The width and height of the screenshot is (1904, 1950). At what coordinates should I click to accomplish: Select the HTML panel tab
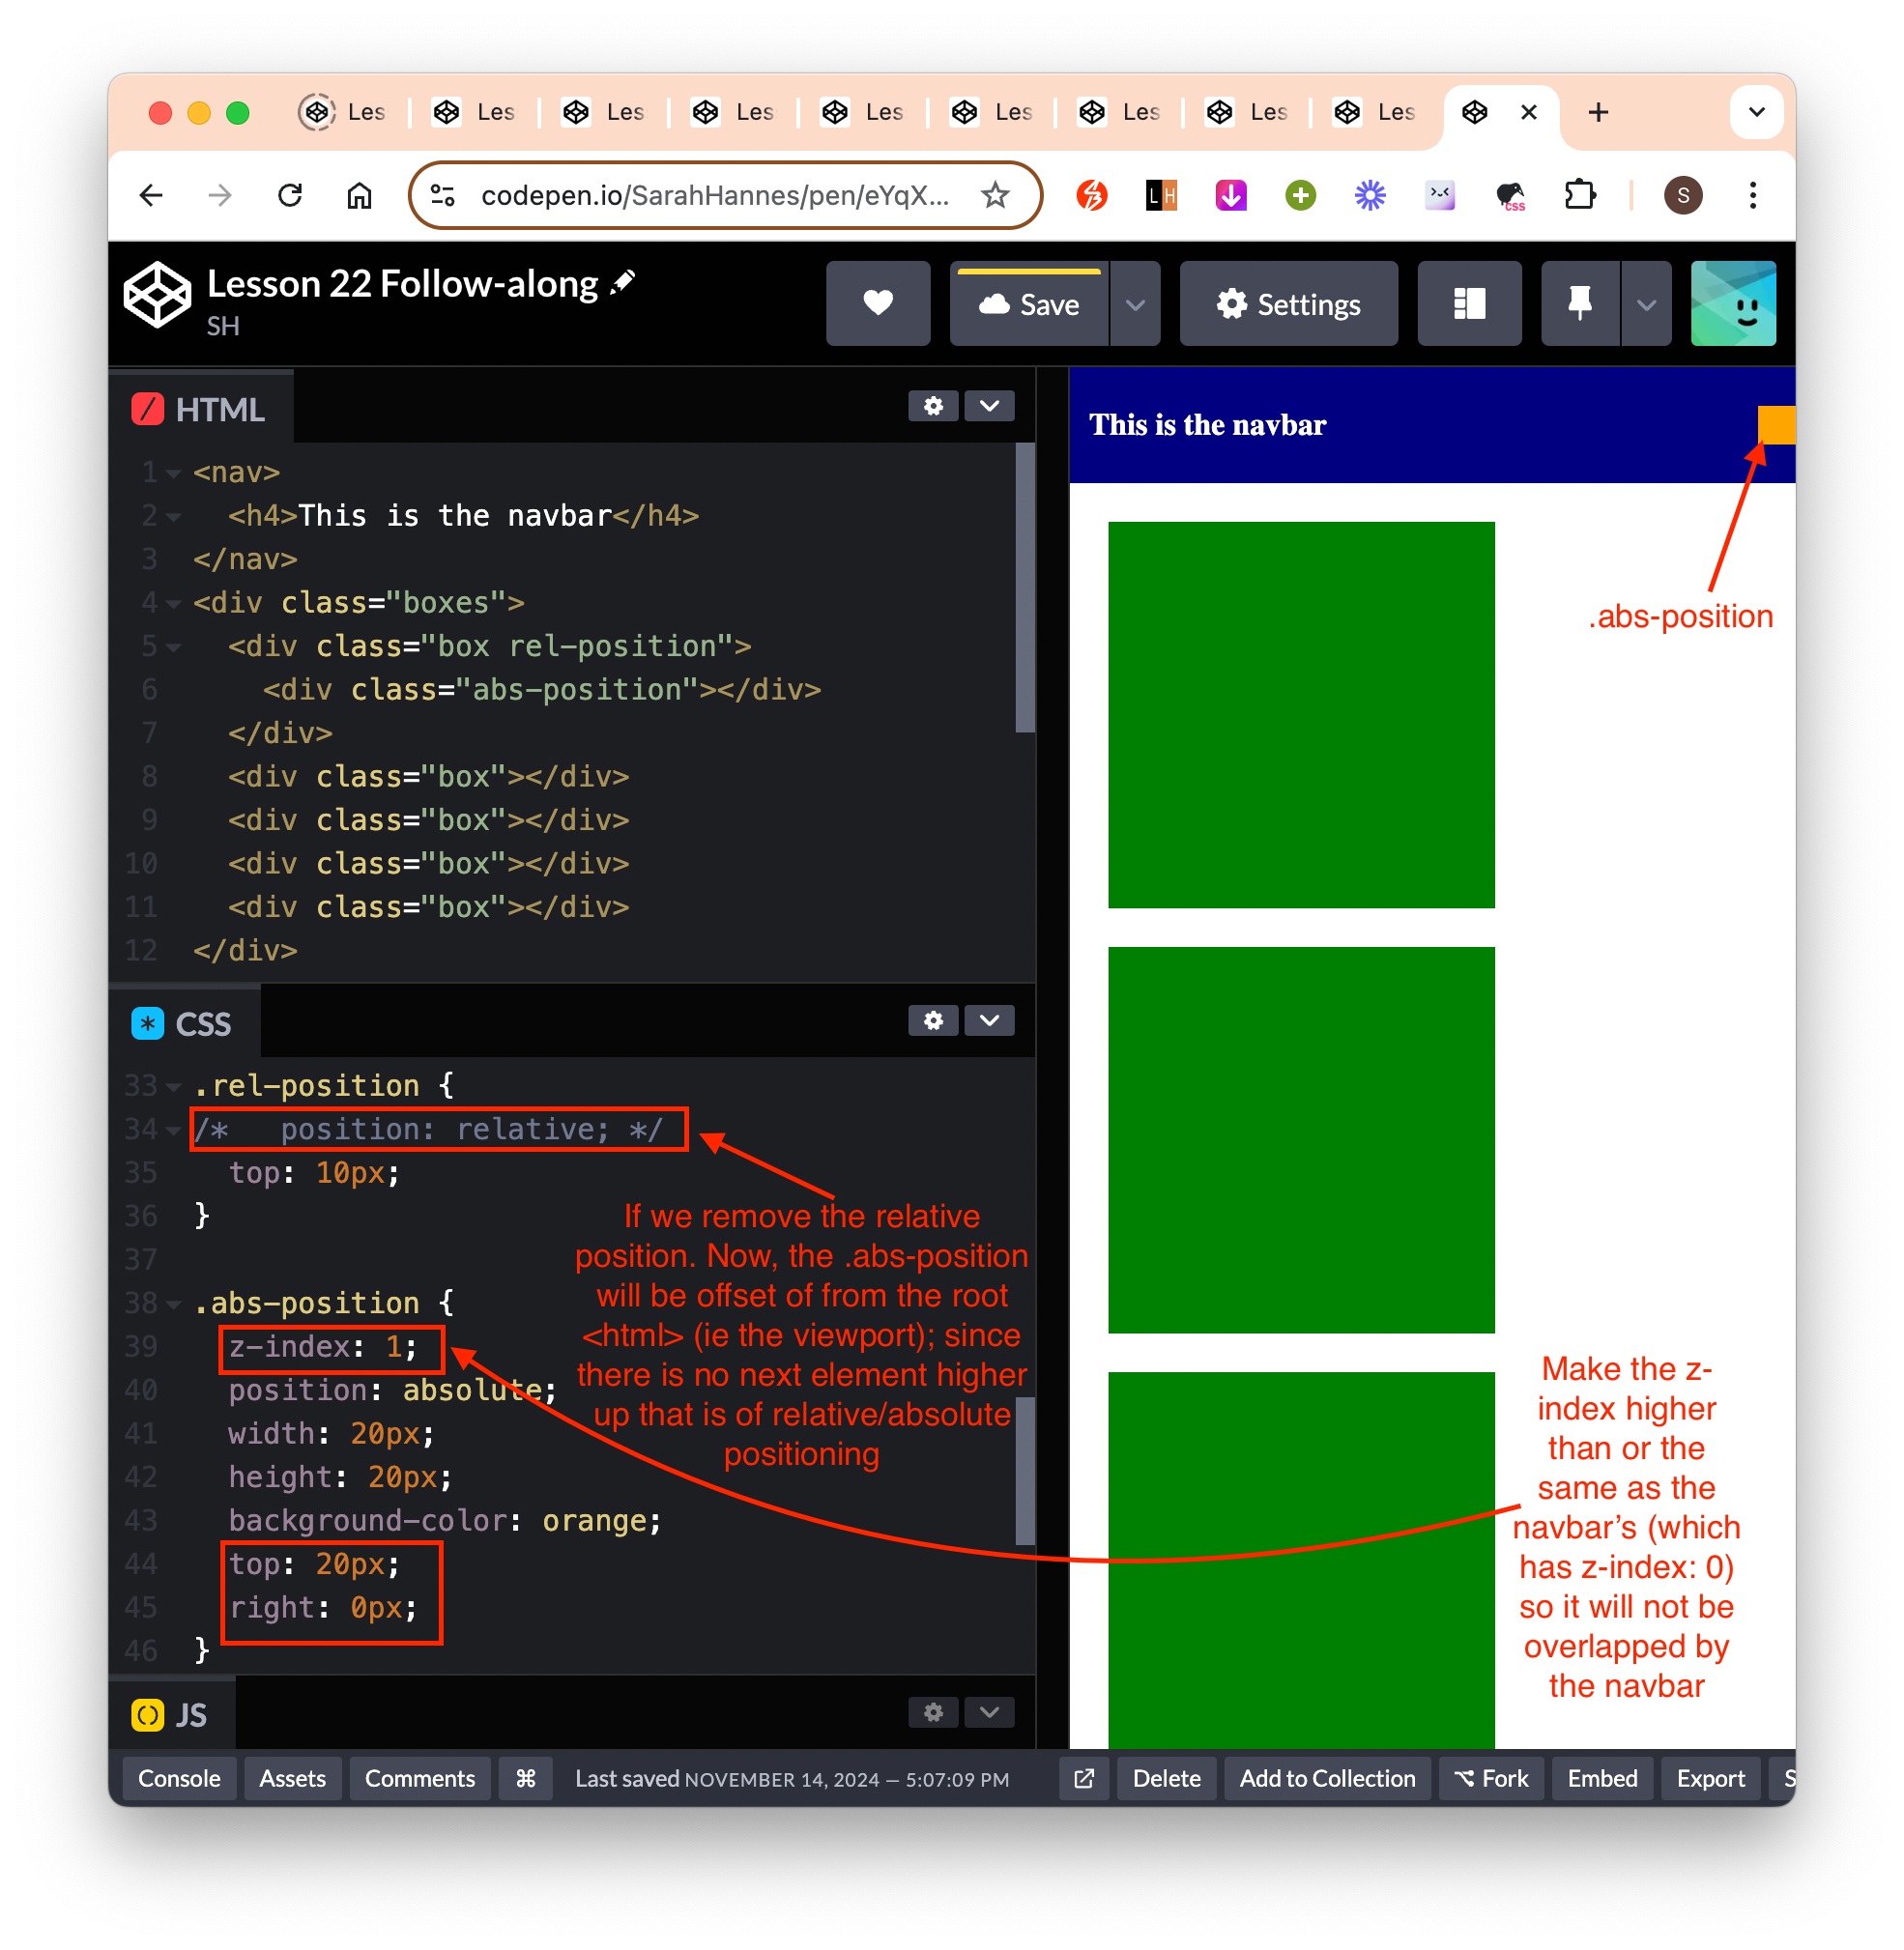(x=200, y=409)
